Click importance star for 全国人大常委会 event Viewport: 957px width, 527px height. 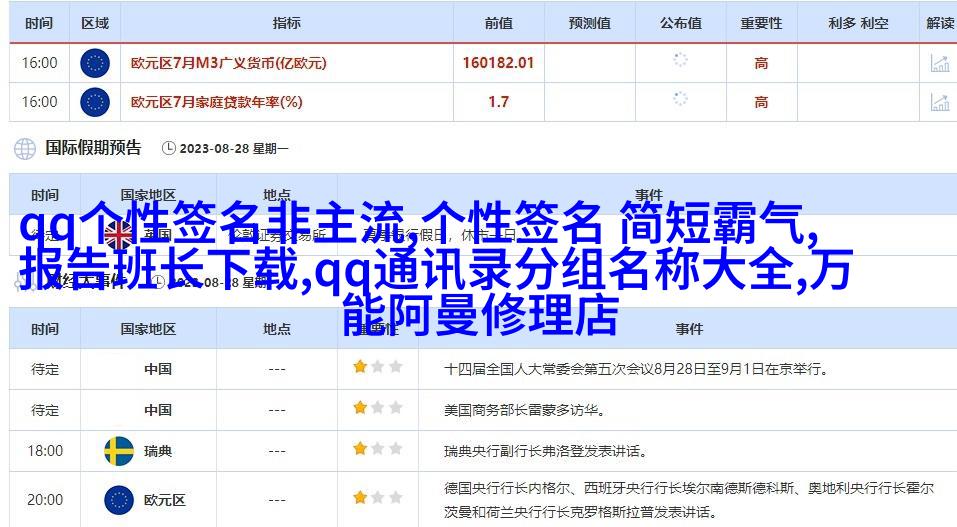(360, 367)
